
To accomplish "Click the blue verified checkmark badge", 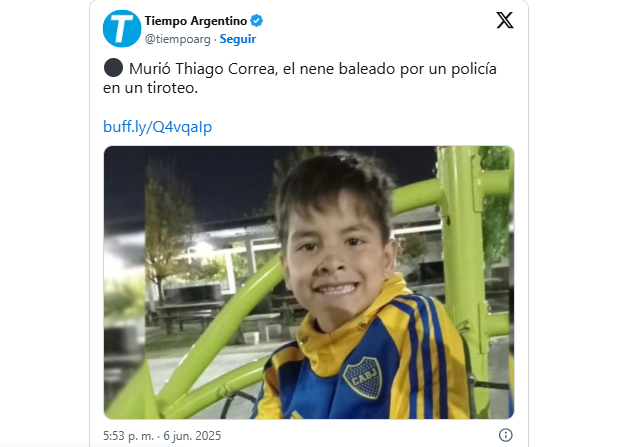I will [256, 20].
